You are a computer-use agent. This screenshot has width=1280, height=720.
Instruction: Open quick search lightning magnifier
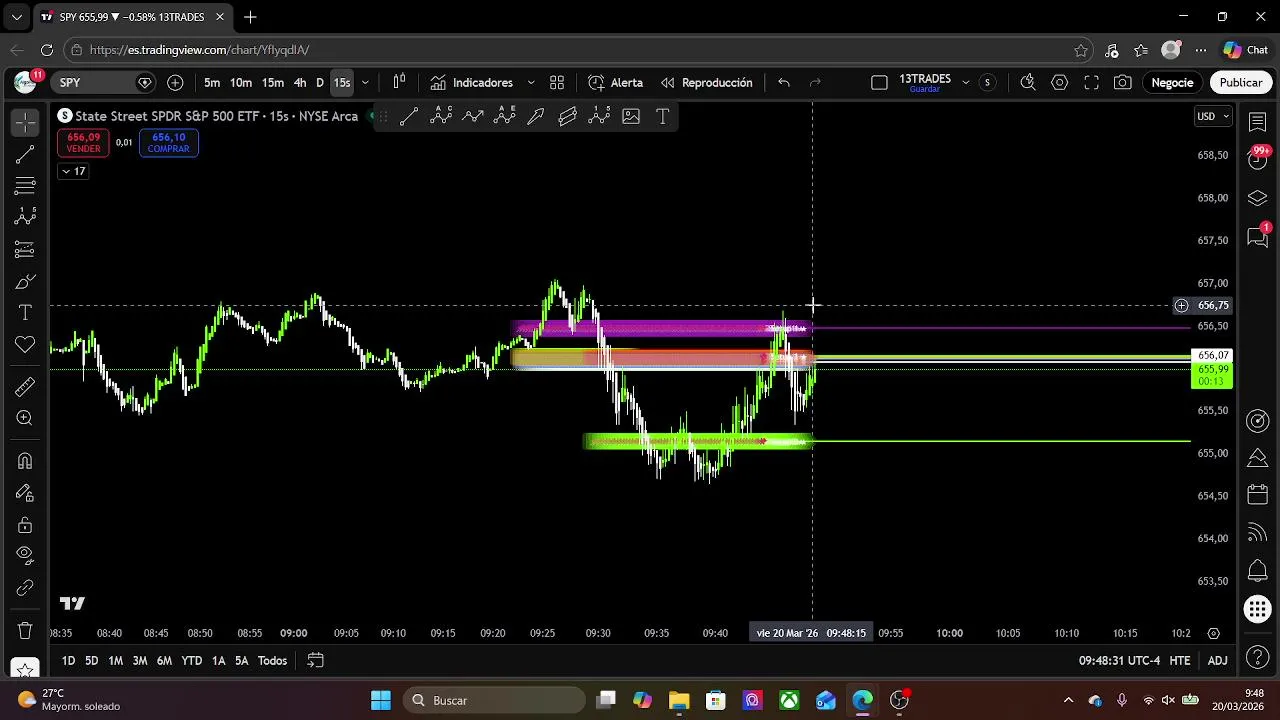[x=1028, y=83]
